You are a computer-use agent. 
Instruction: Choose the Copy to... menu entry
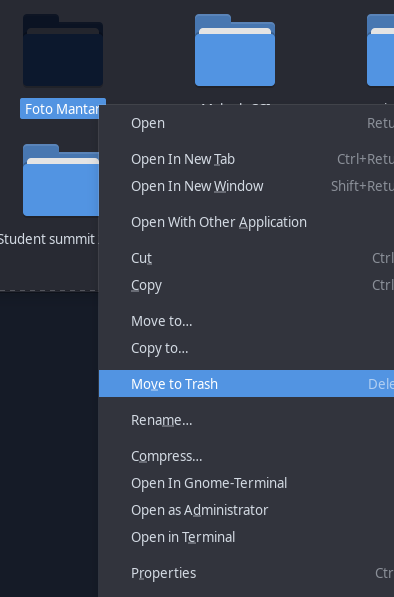[246, 348]
